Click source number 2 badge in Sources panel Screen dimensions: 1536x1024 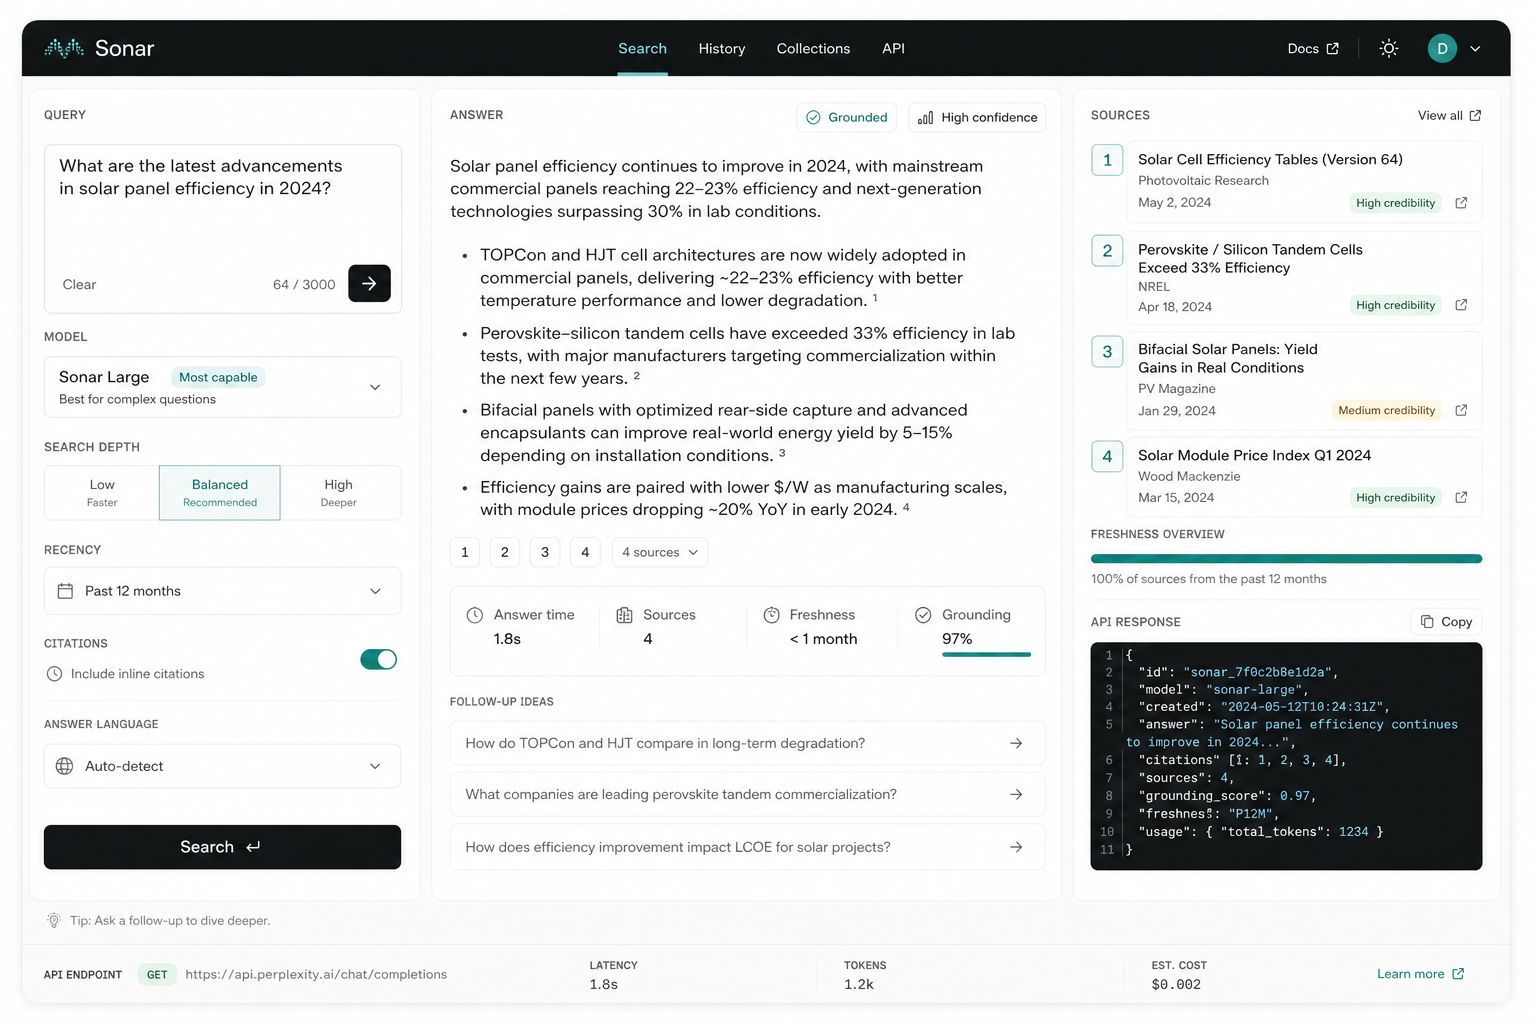1107,251
